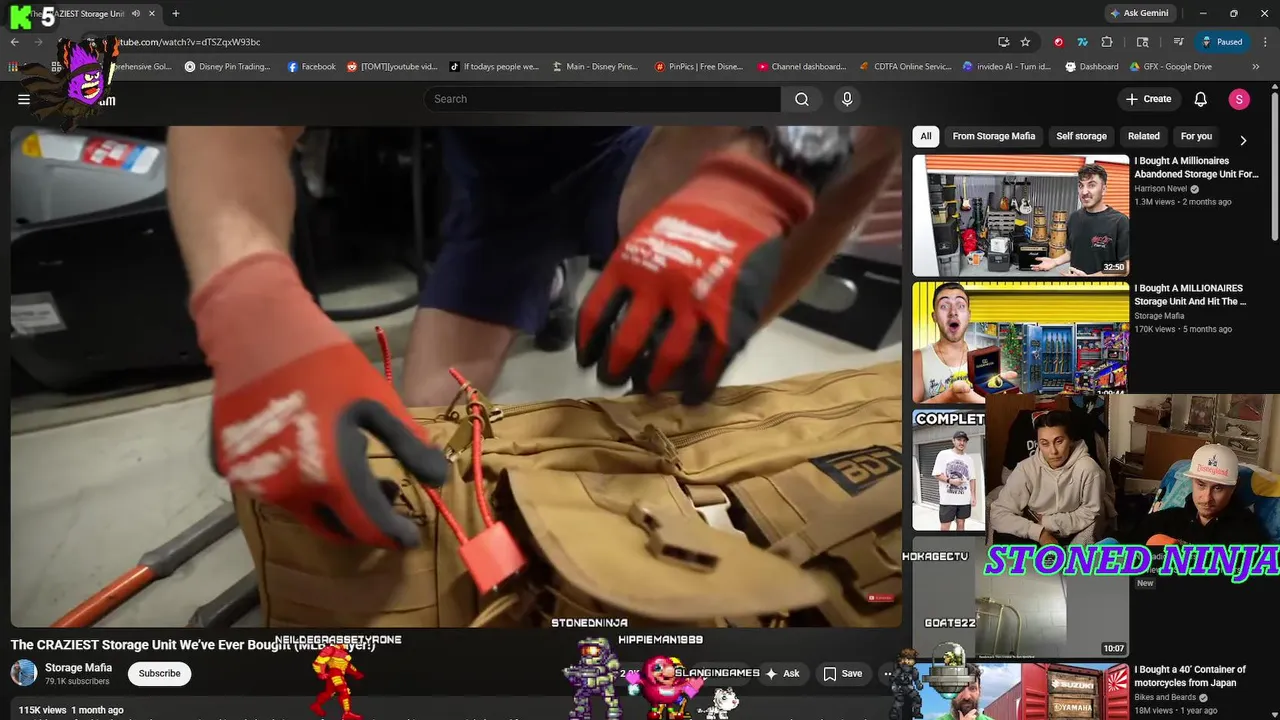Open 40' Container motorcycles thumbnail
This screenshot has width=1280, height=720.
point(1020,691)
